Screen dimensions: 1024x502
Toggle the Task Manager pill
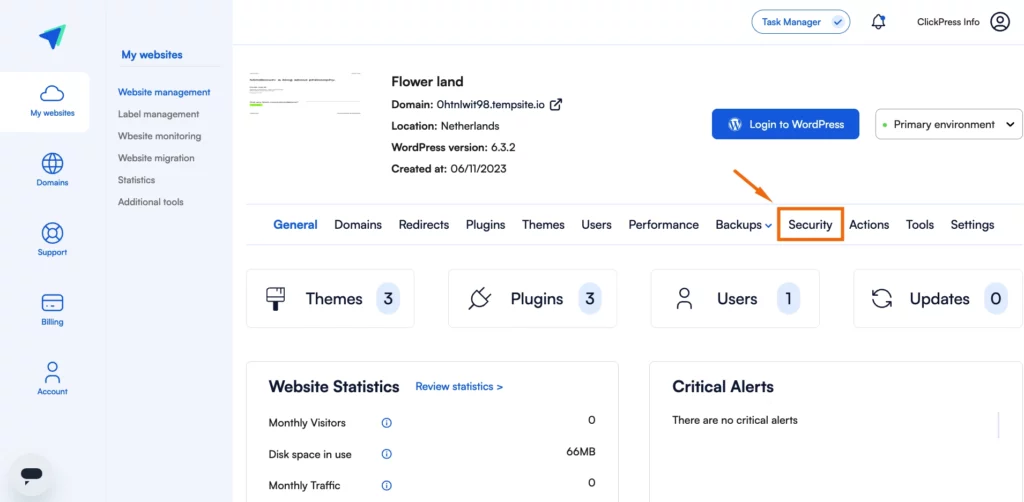tap(801, 22)
